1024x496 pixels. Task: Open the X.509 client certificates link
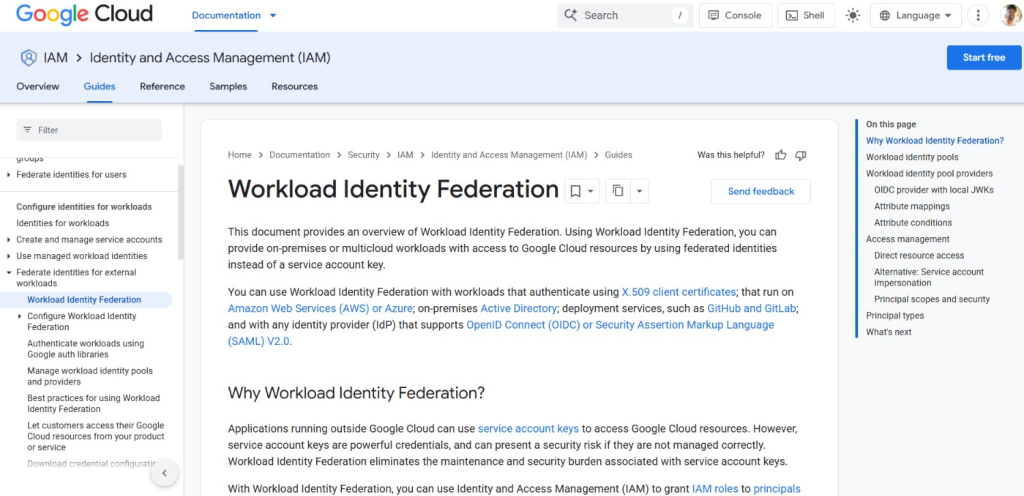[679, 292]
